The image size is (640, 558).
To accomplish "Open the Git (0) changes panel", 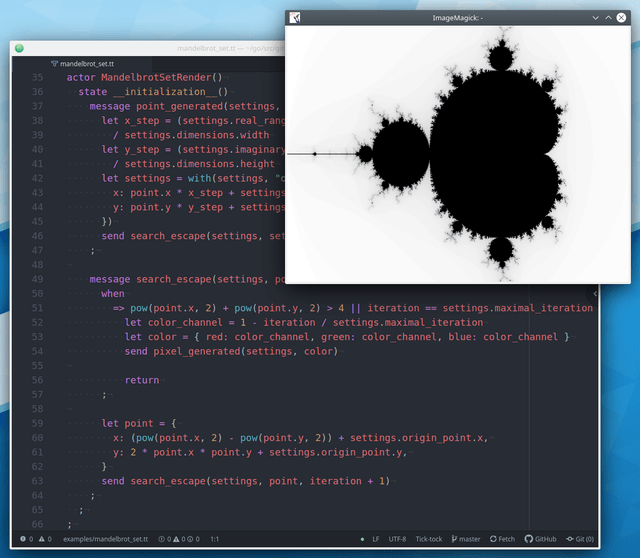I will pyautogui.click(x=580, y=539).
